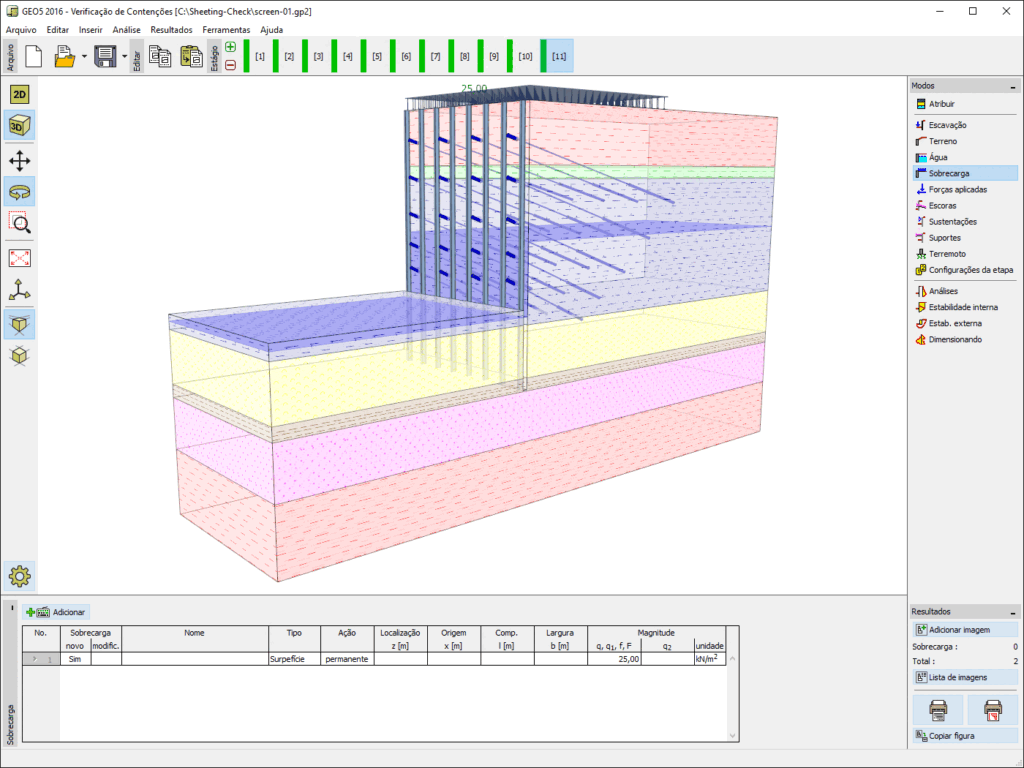Select the pan move tool
The image size is (1024, 768).
click(20, 161)
